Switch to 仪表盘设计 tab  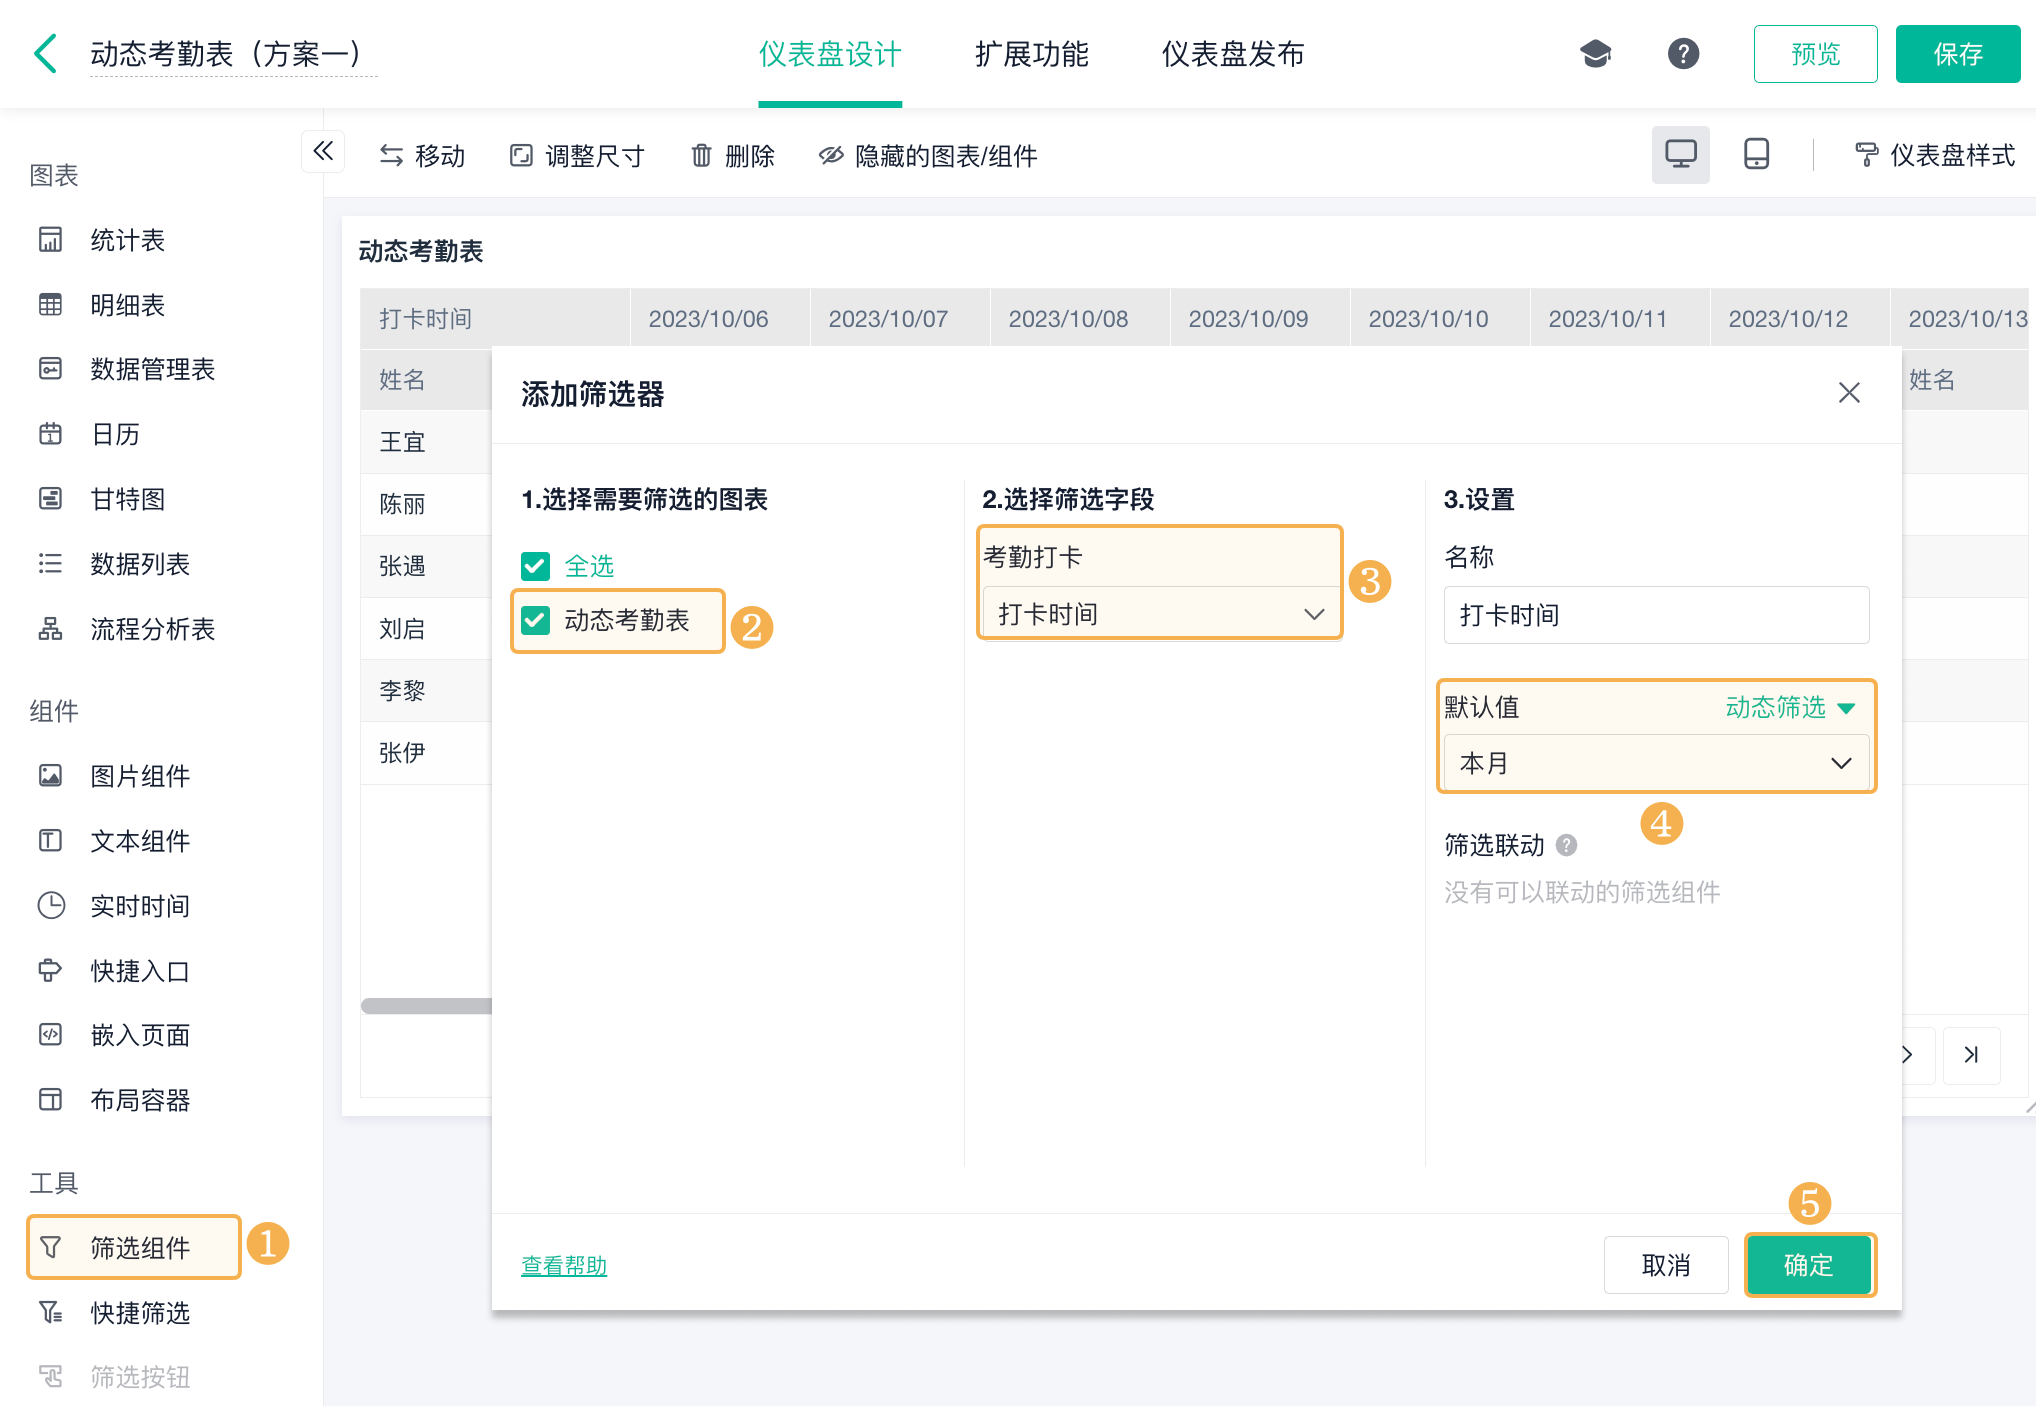[830, 54]
